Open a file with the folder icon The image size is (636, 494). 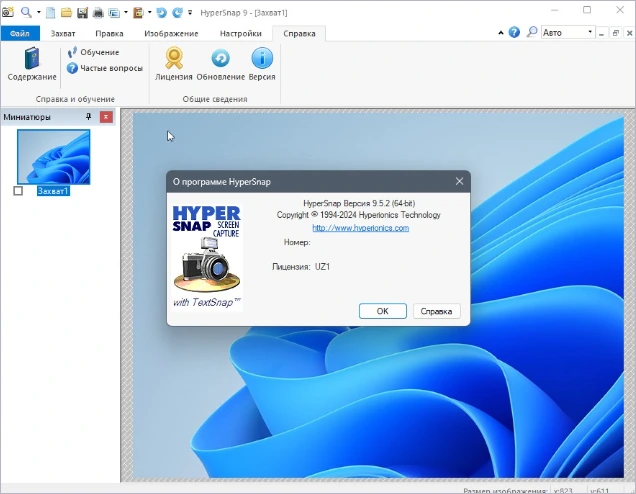[x=66, y=13]
